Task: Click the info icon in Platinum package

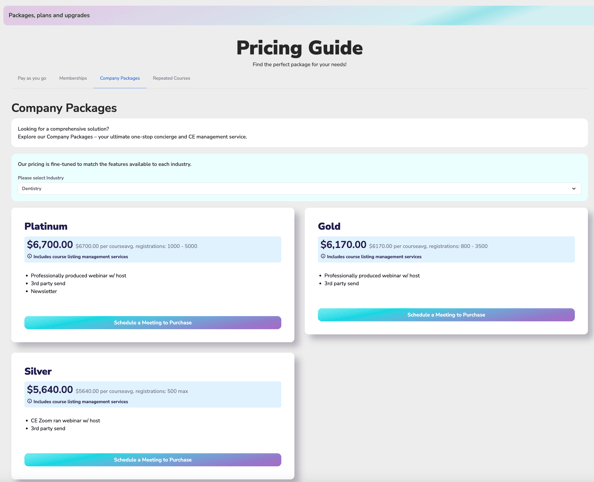Action: point(29,257)
